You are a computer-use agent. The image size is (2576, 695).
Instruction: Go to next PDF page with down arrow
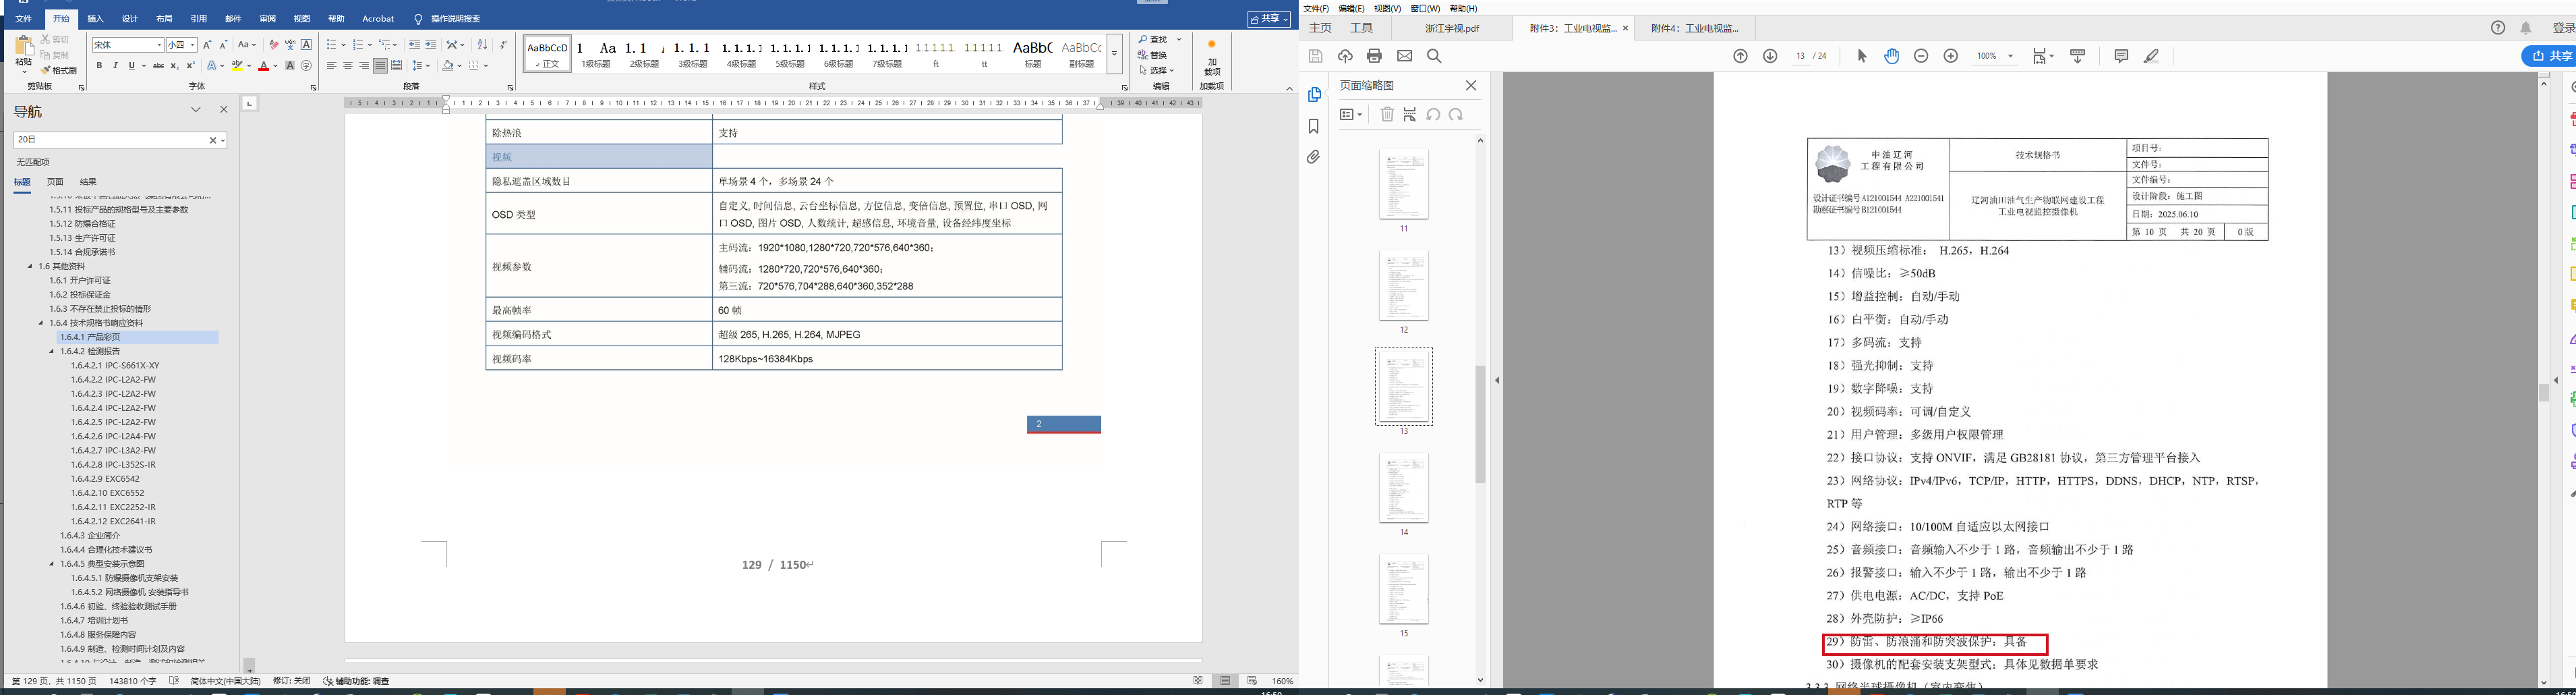1770,56
